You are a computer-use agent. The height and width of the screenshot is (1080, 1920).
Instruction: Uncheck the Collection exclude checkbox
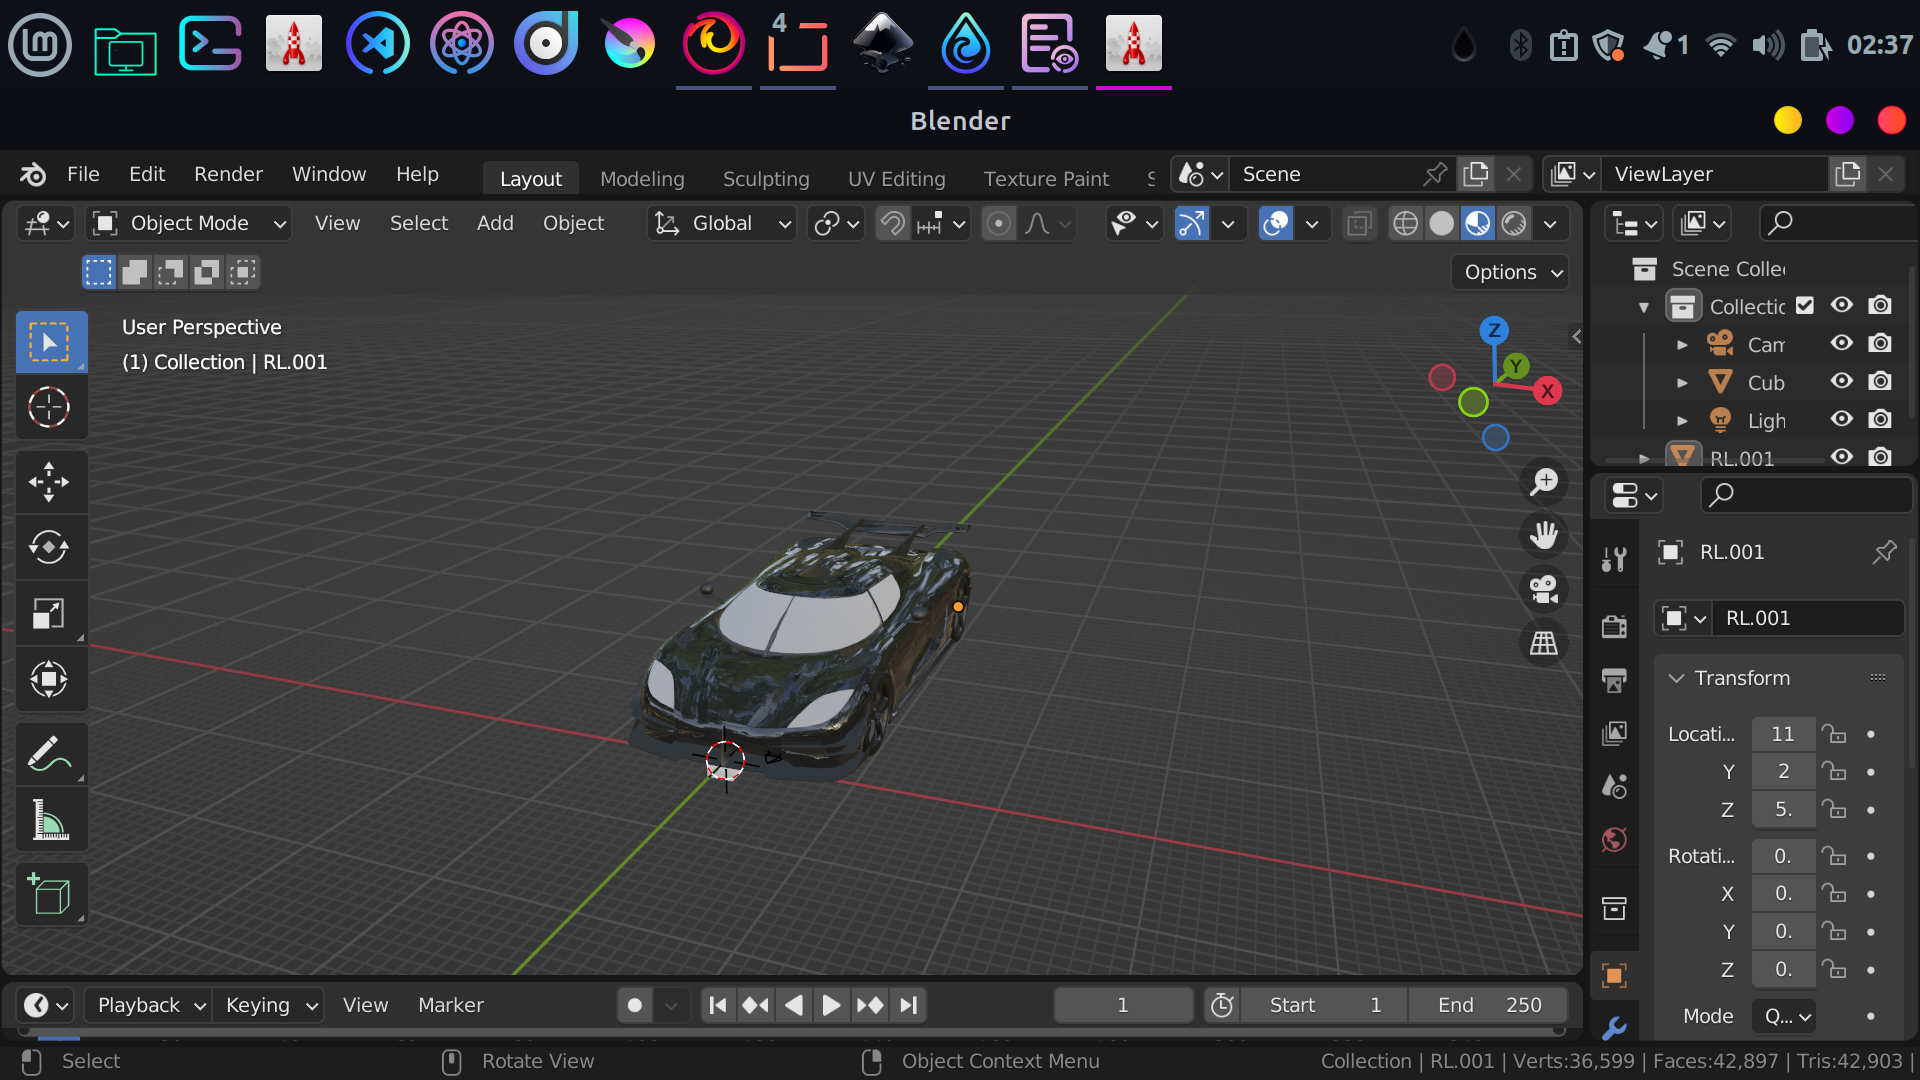coord(1805,305)
